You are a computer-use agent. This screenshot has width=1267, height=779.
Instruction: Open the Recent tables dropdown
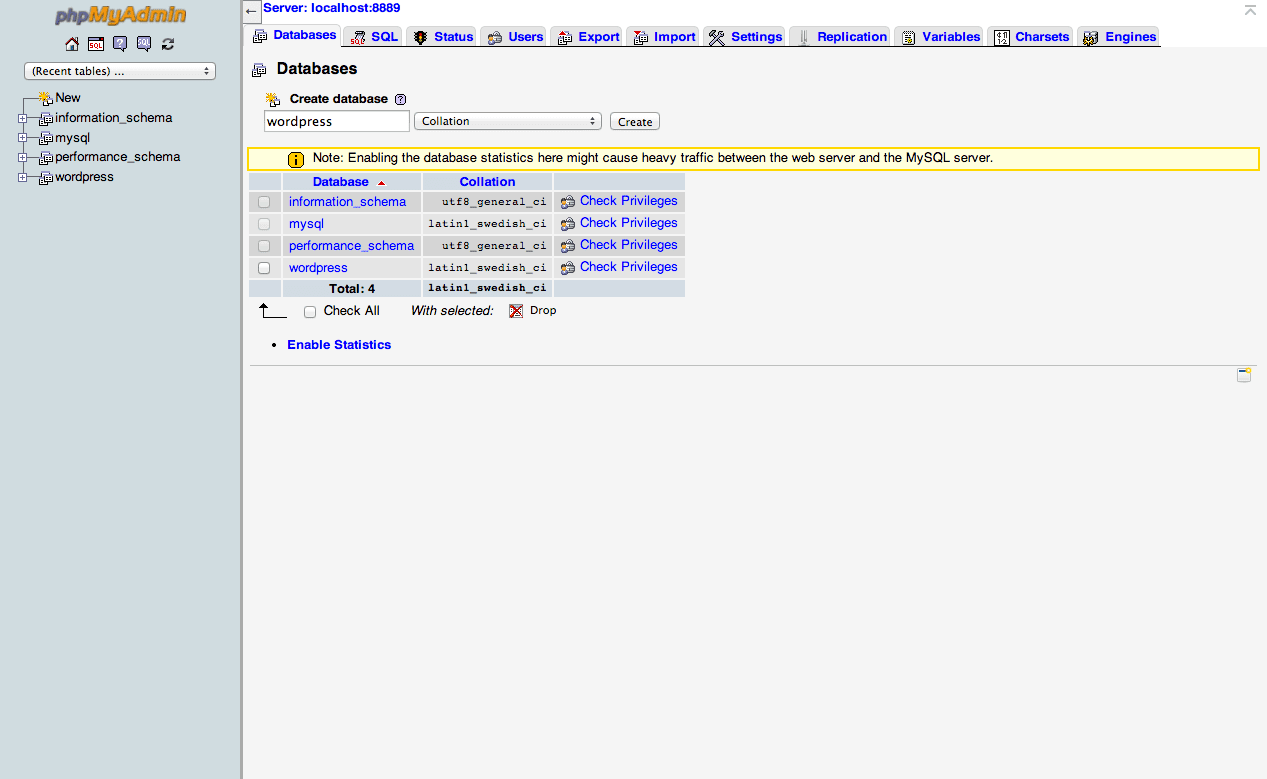(x=120, y=71)
